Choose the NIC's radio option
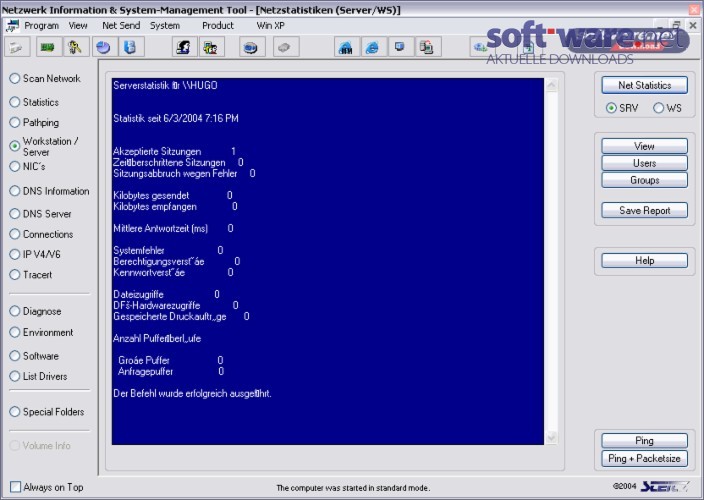Viewport: 704px width, 500px height. (x=15, y=166)
